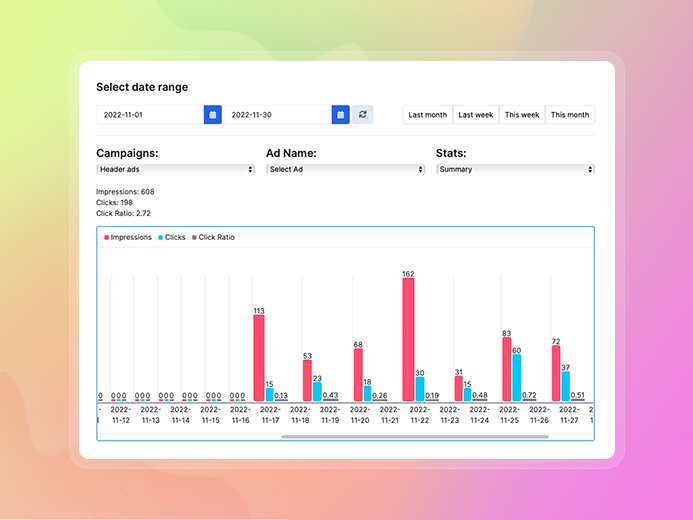
Task: Click the 2022-11-12 axis date label
Action: click(121, 415)
